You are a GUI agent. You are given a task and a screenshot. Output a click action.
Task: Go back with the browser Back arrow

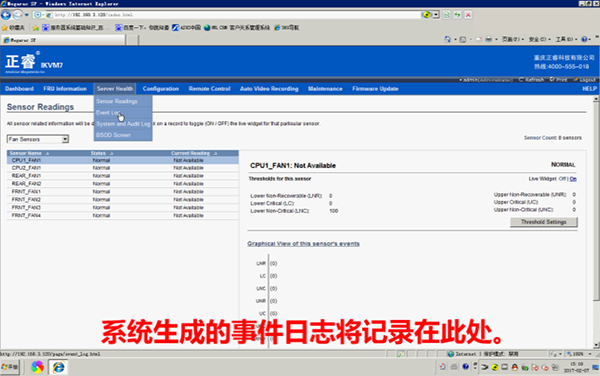6,15
